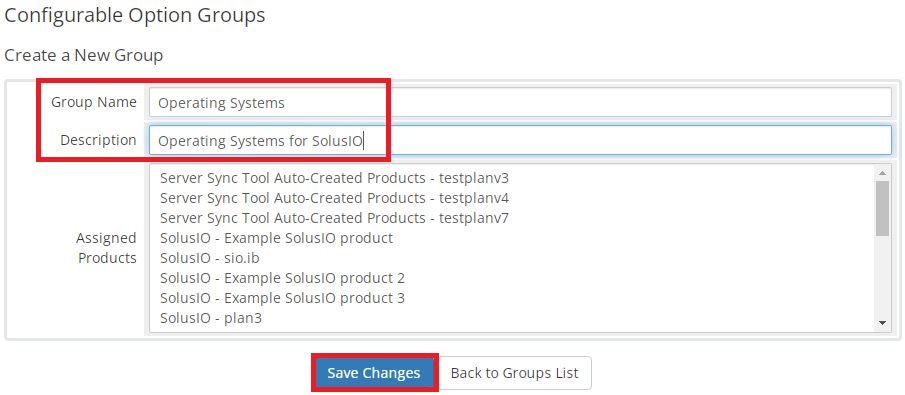Click scrollbar track below the thumb
This screenshot has height=395, width=905.
point(882,276)
